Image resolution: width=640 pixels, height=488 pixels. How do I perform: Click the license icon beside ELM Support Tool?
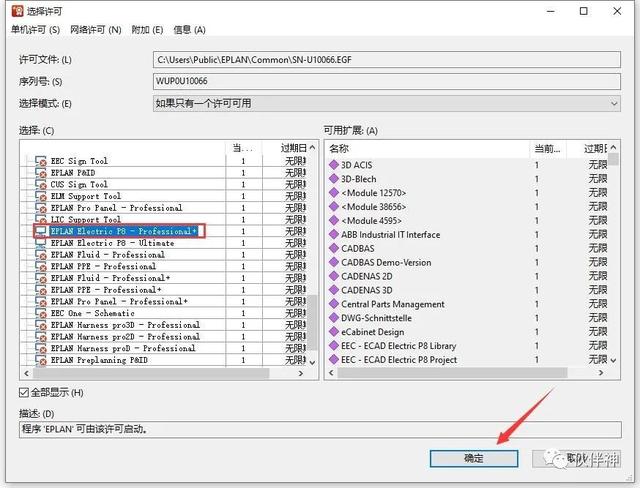click(x=41, y=196)
